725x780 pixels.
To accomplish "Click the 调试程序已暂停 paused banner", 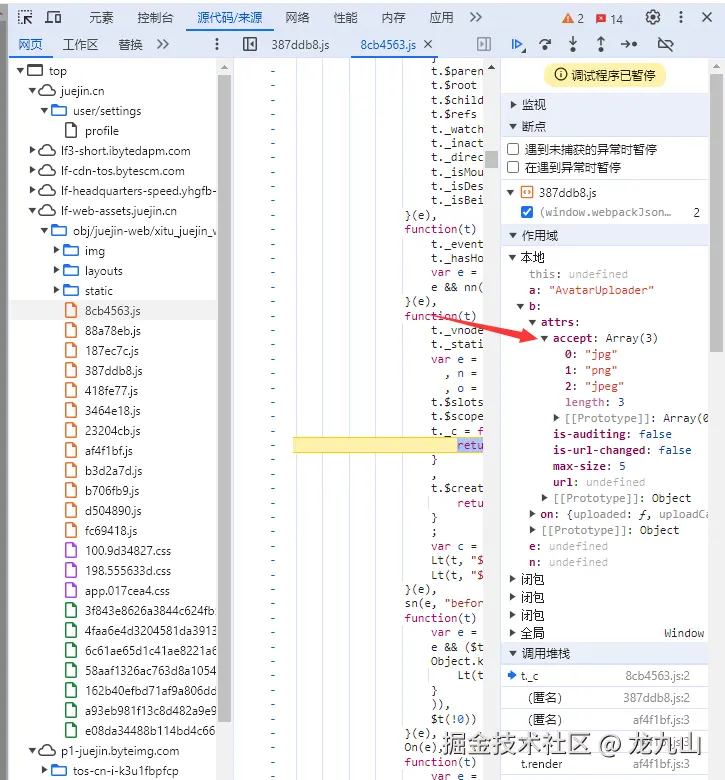I will click(605, 75).
